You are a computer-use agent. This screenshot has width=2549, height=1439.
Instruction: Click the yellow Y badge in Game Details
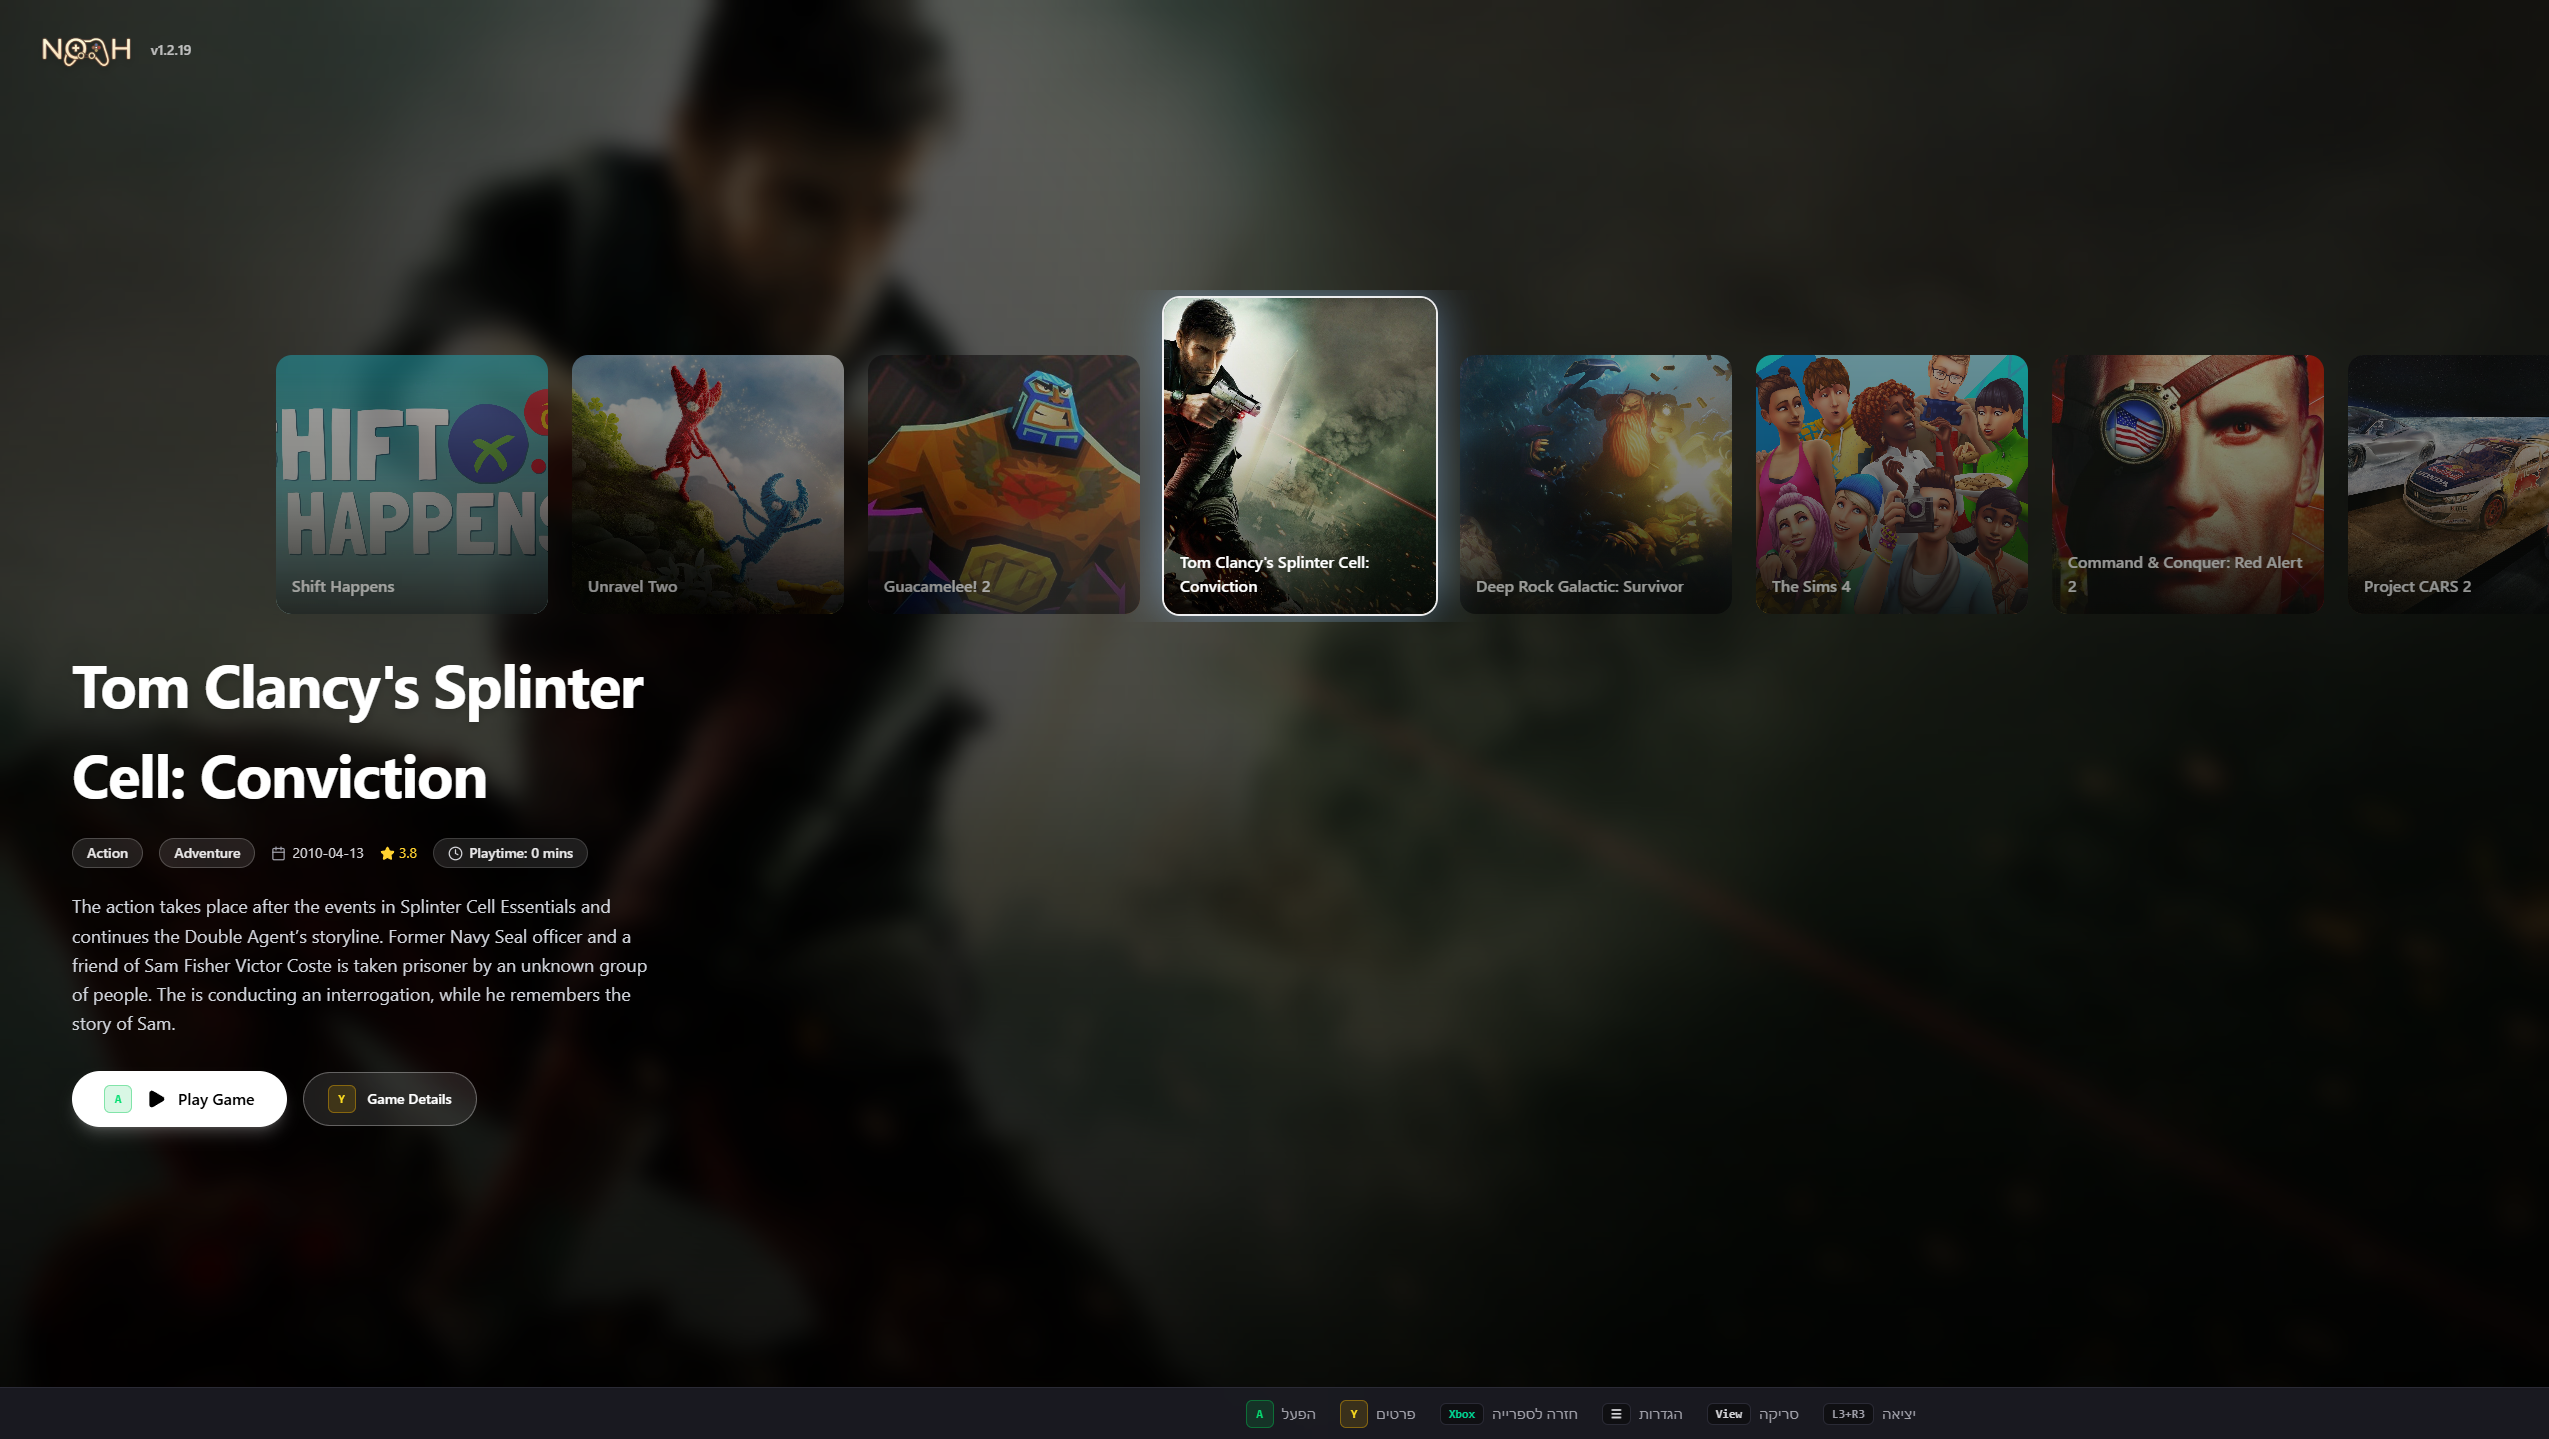click(342, 1099)
